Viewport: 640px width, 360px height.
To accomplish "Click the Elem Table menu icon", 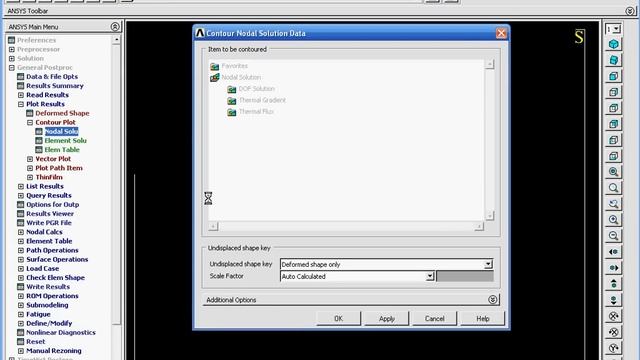I will pos(39,150).
